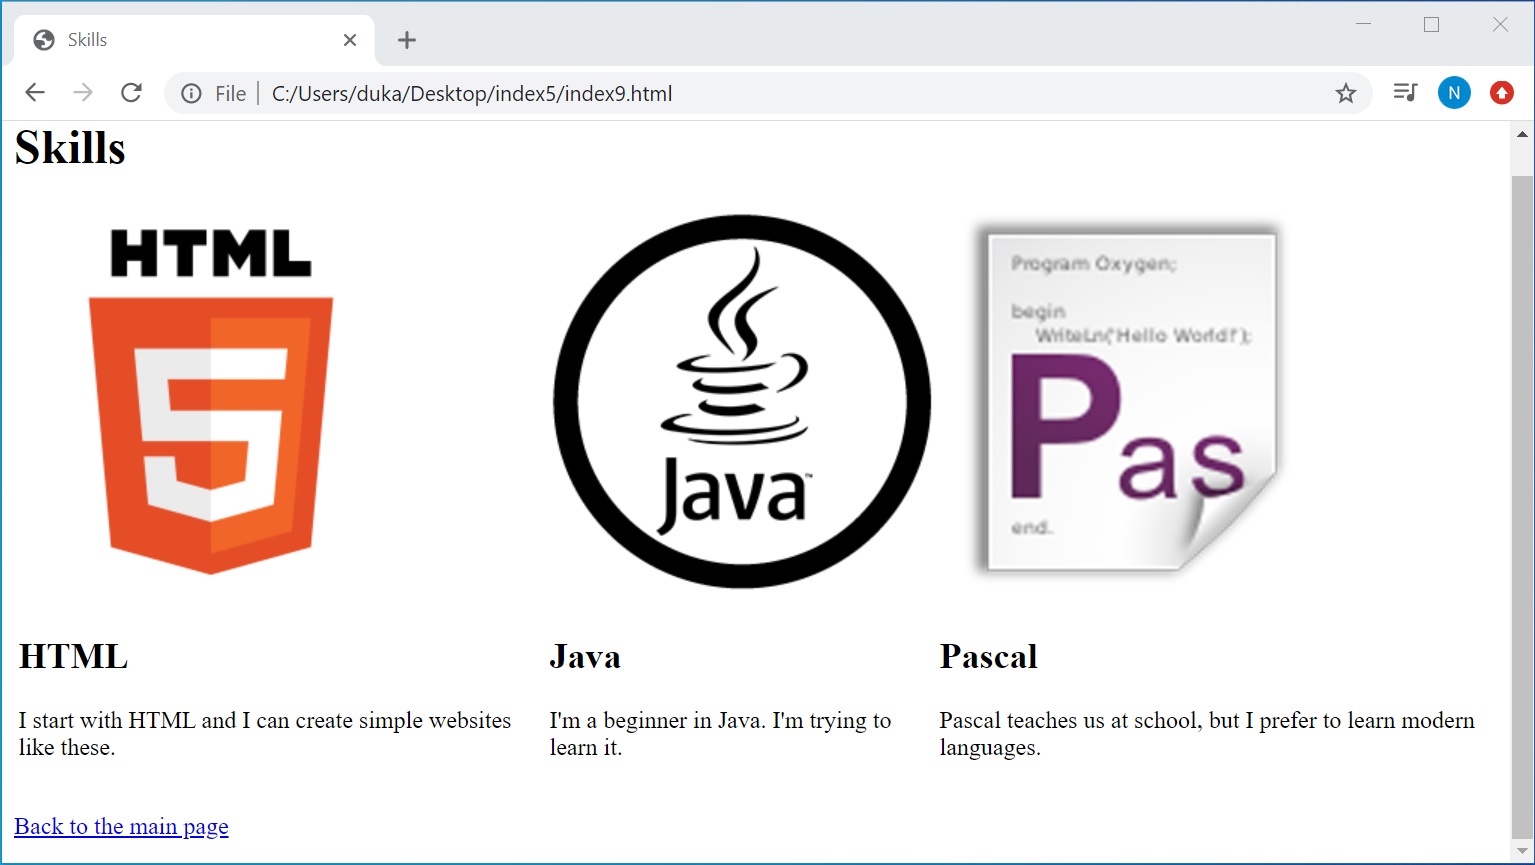This screenshot has height=865, width=1535.
Task: Click the forward navigation arrow
Action: (x=83, y=93)
